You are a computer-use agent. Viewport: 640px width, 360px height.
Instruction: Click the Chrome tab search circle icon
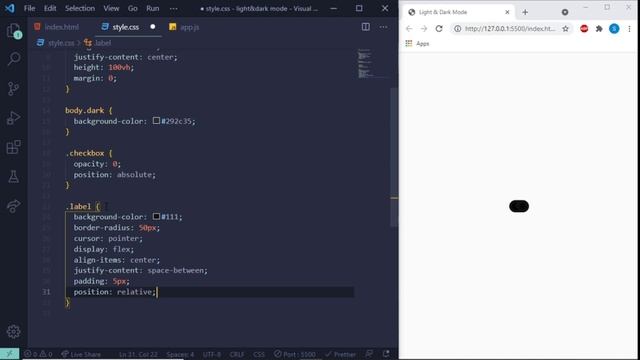565,12
